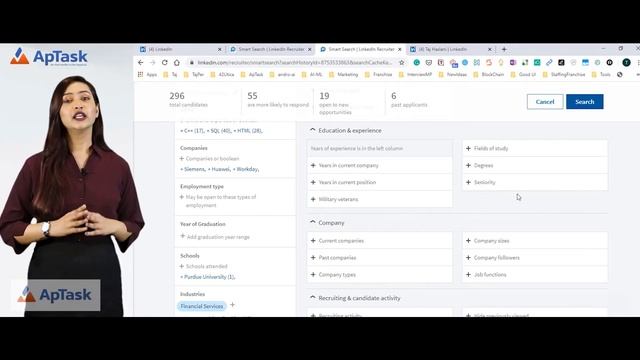Open the Franchise bookmarks folder
Viewport: 640px width, 360px height.
(378, 74)
